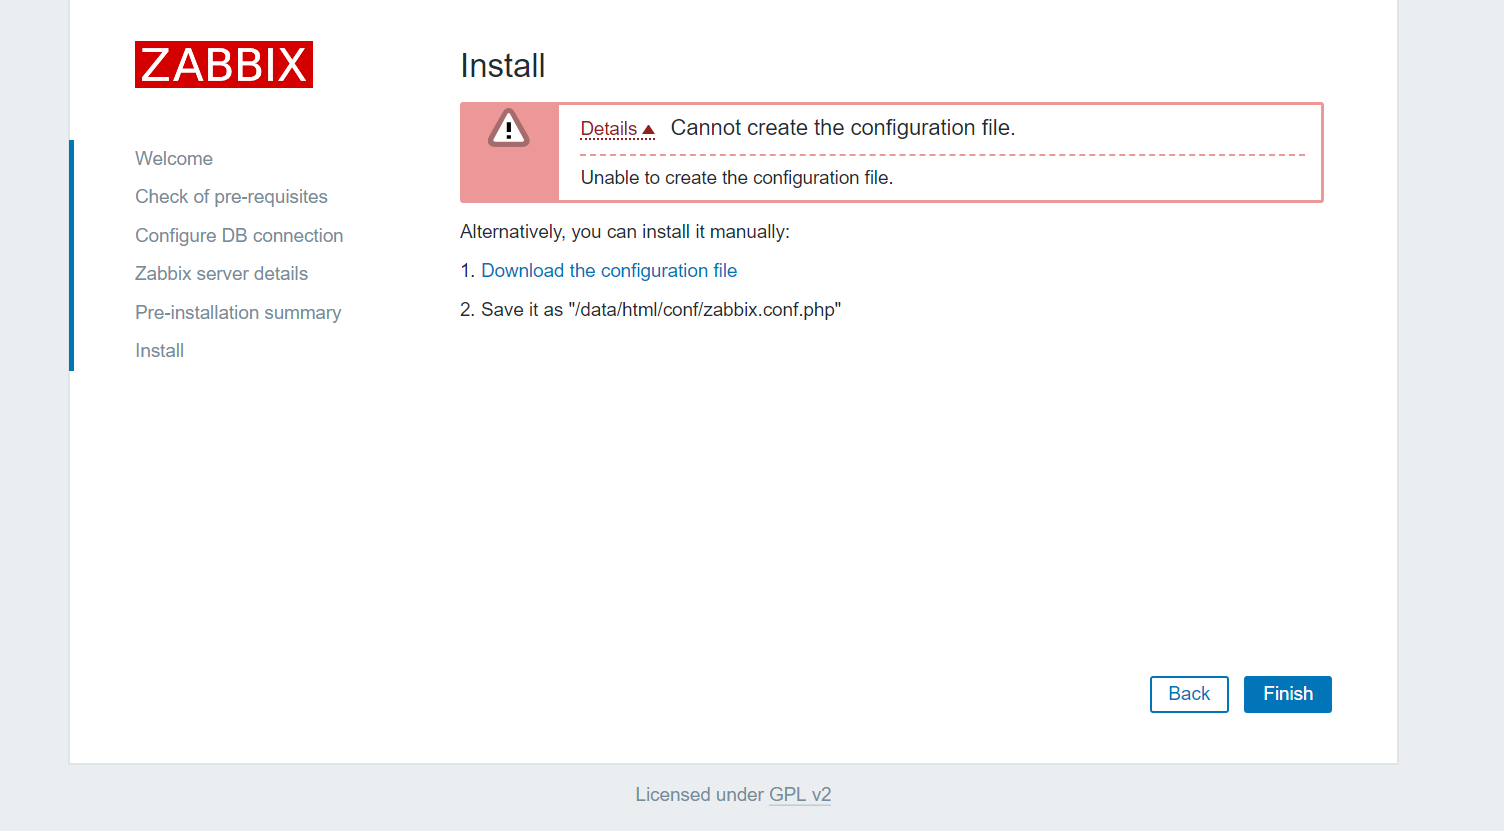
Task: Click the Zabbix logo
Action: (x=224, y=65)
